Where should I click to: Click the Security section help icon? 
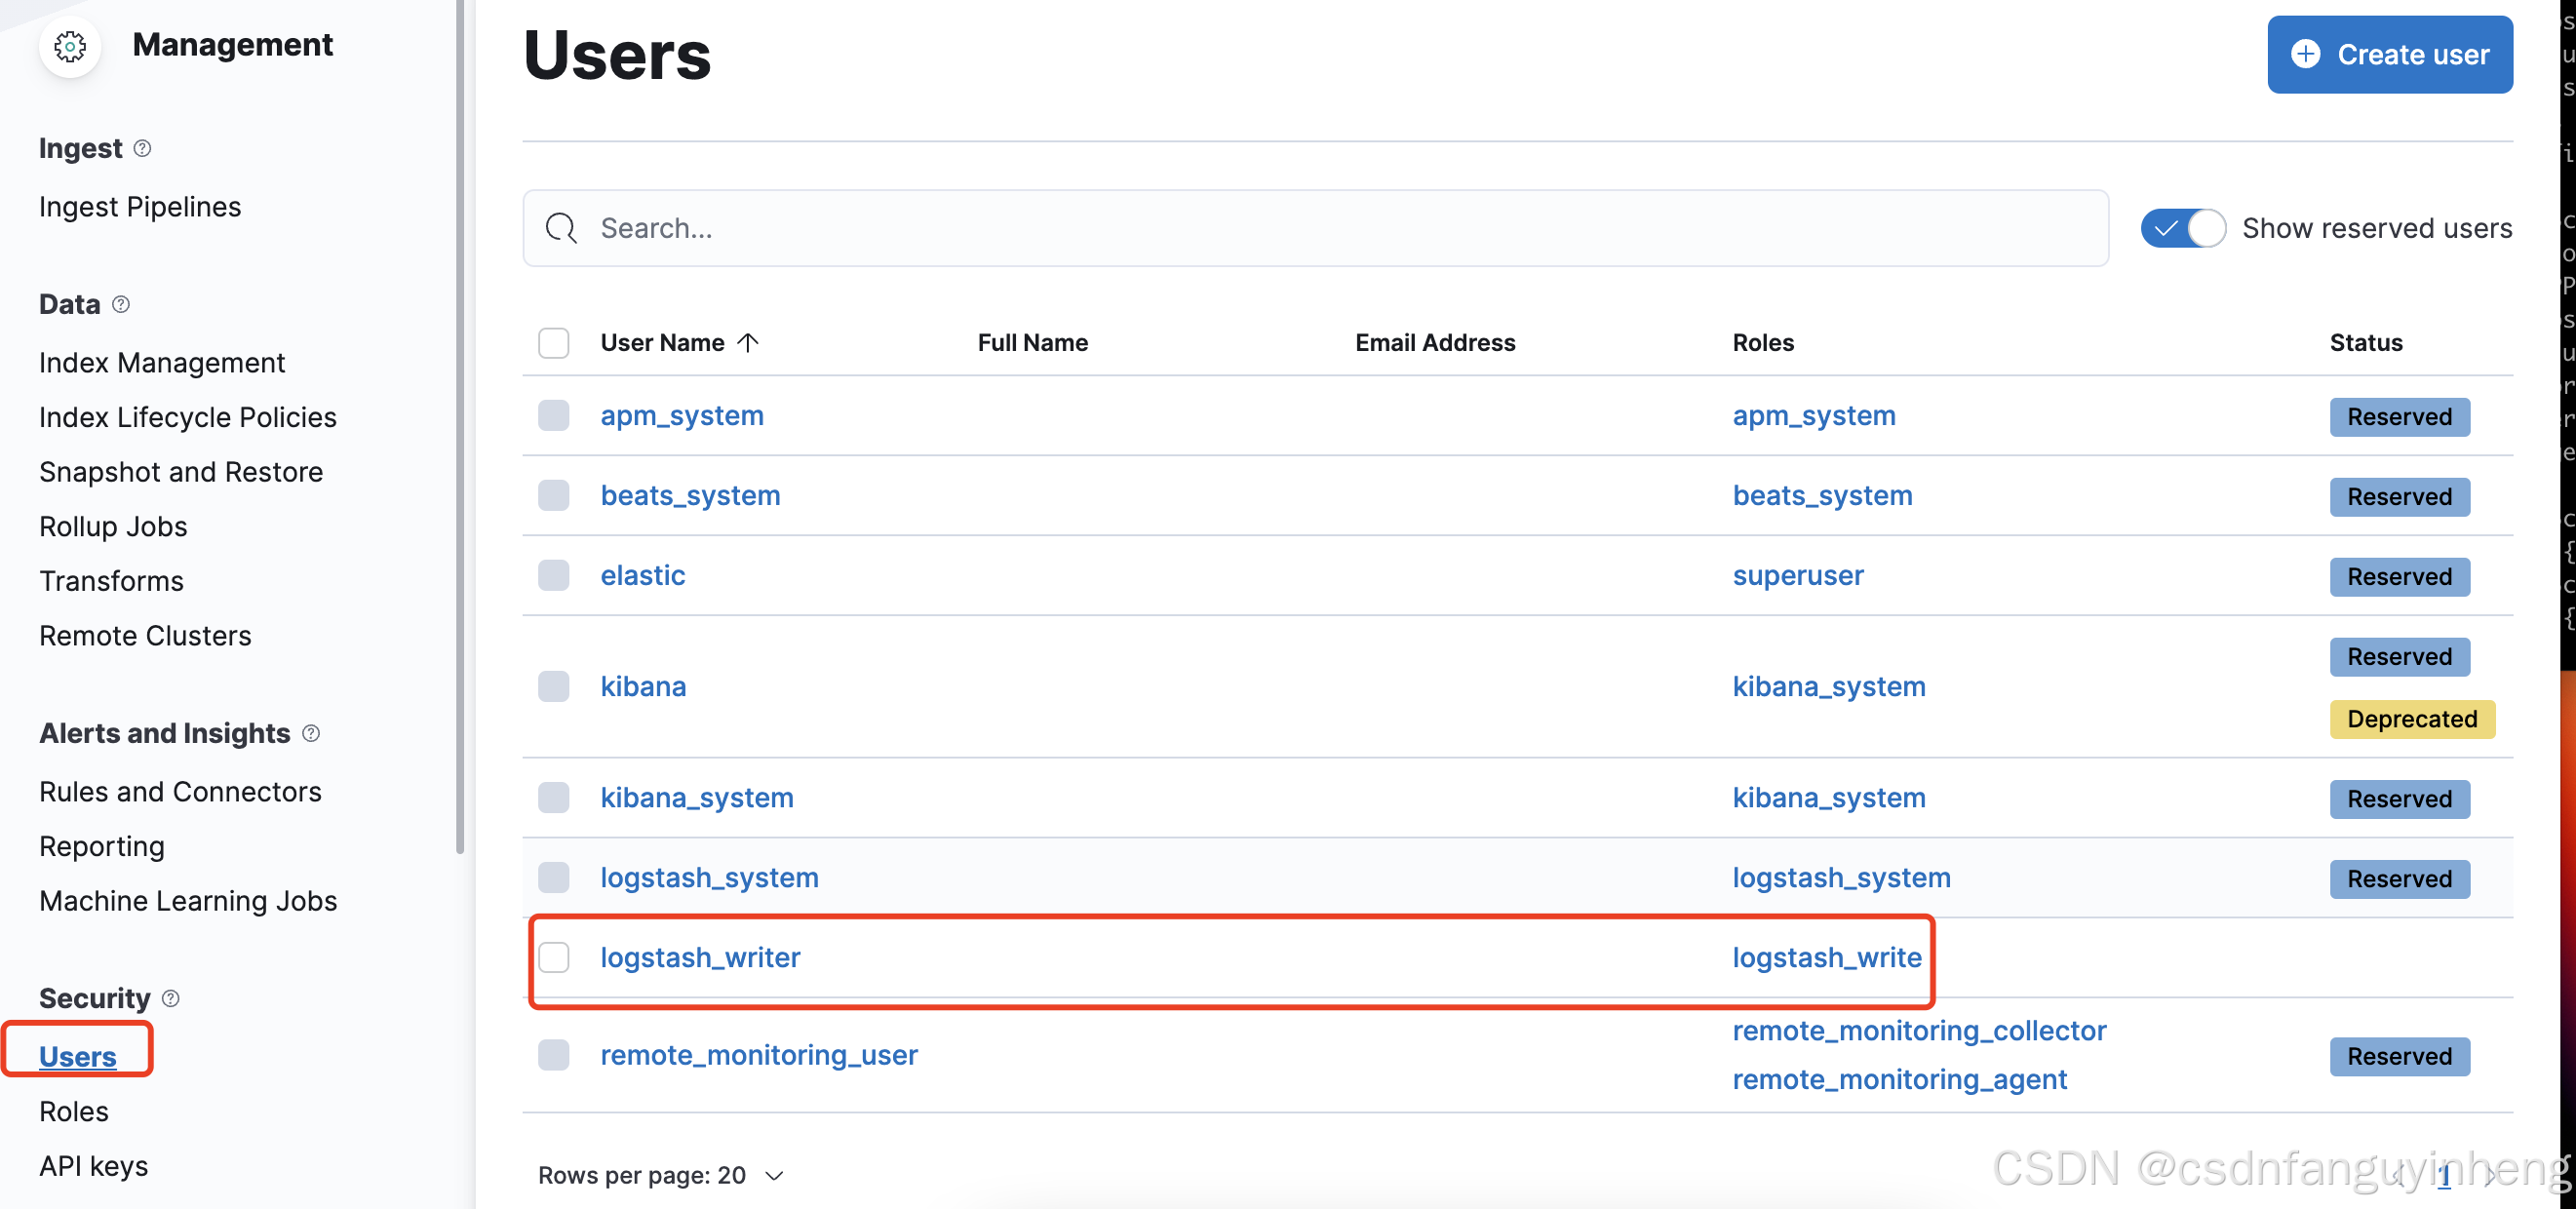171,998
